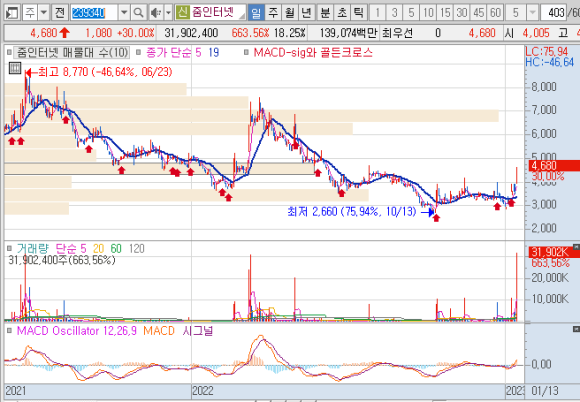This screenshot has width=580, height=402.
Task: Click the window layout icon at toolbar start
Action: [x=12, y=13]
